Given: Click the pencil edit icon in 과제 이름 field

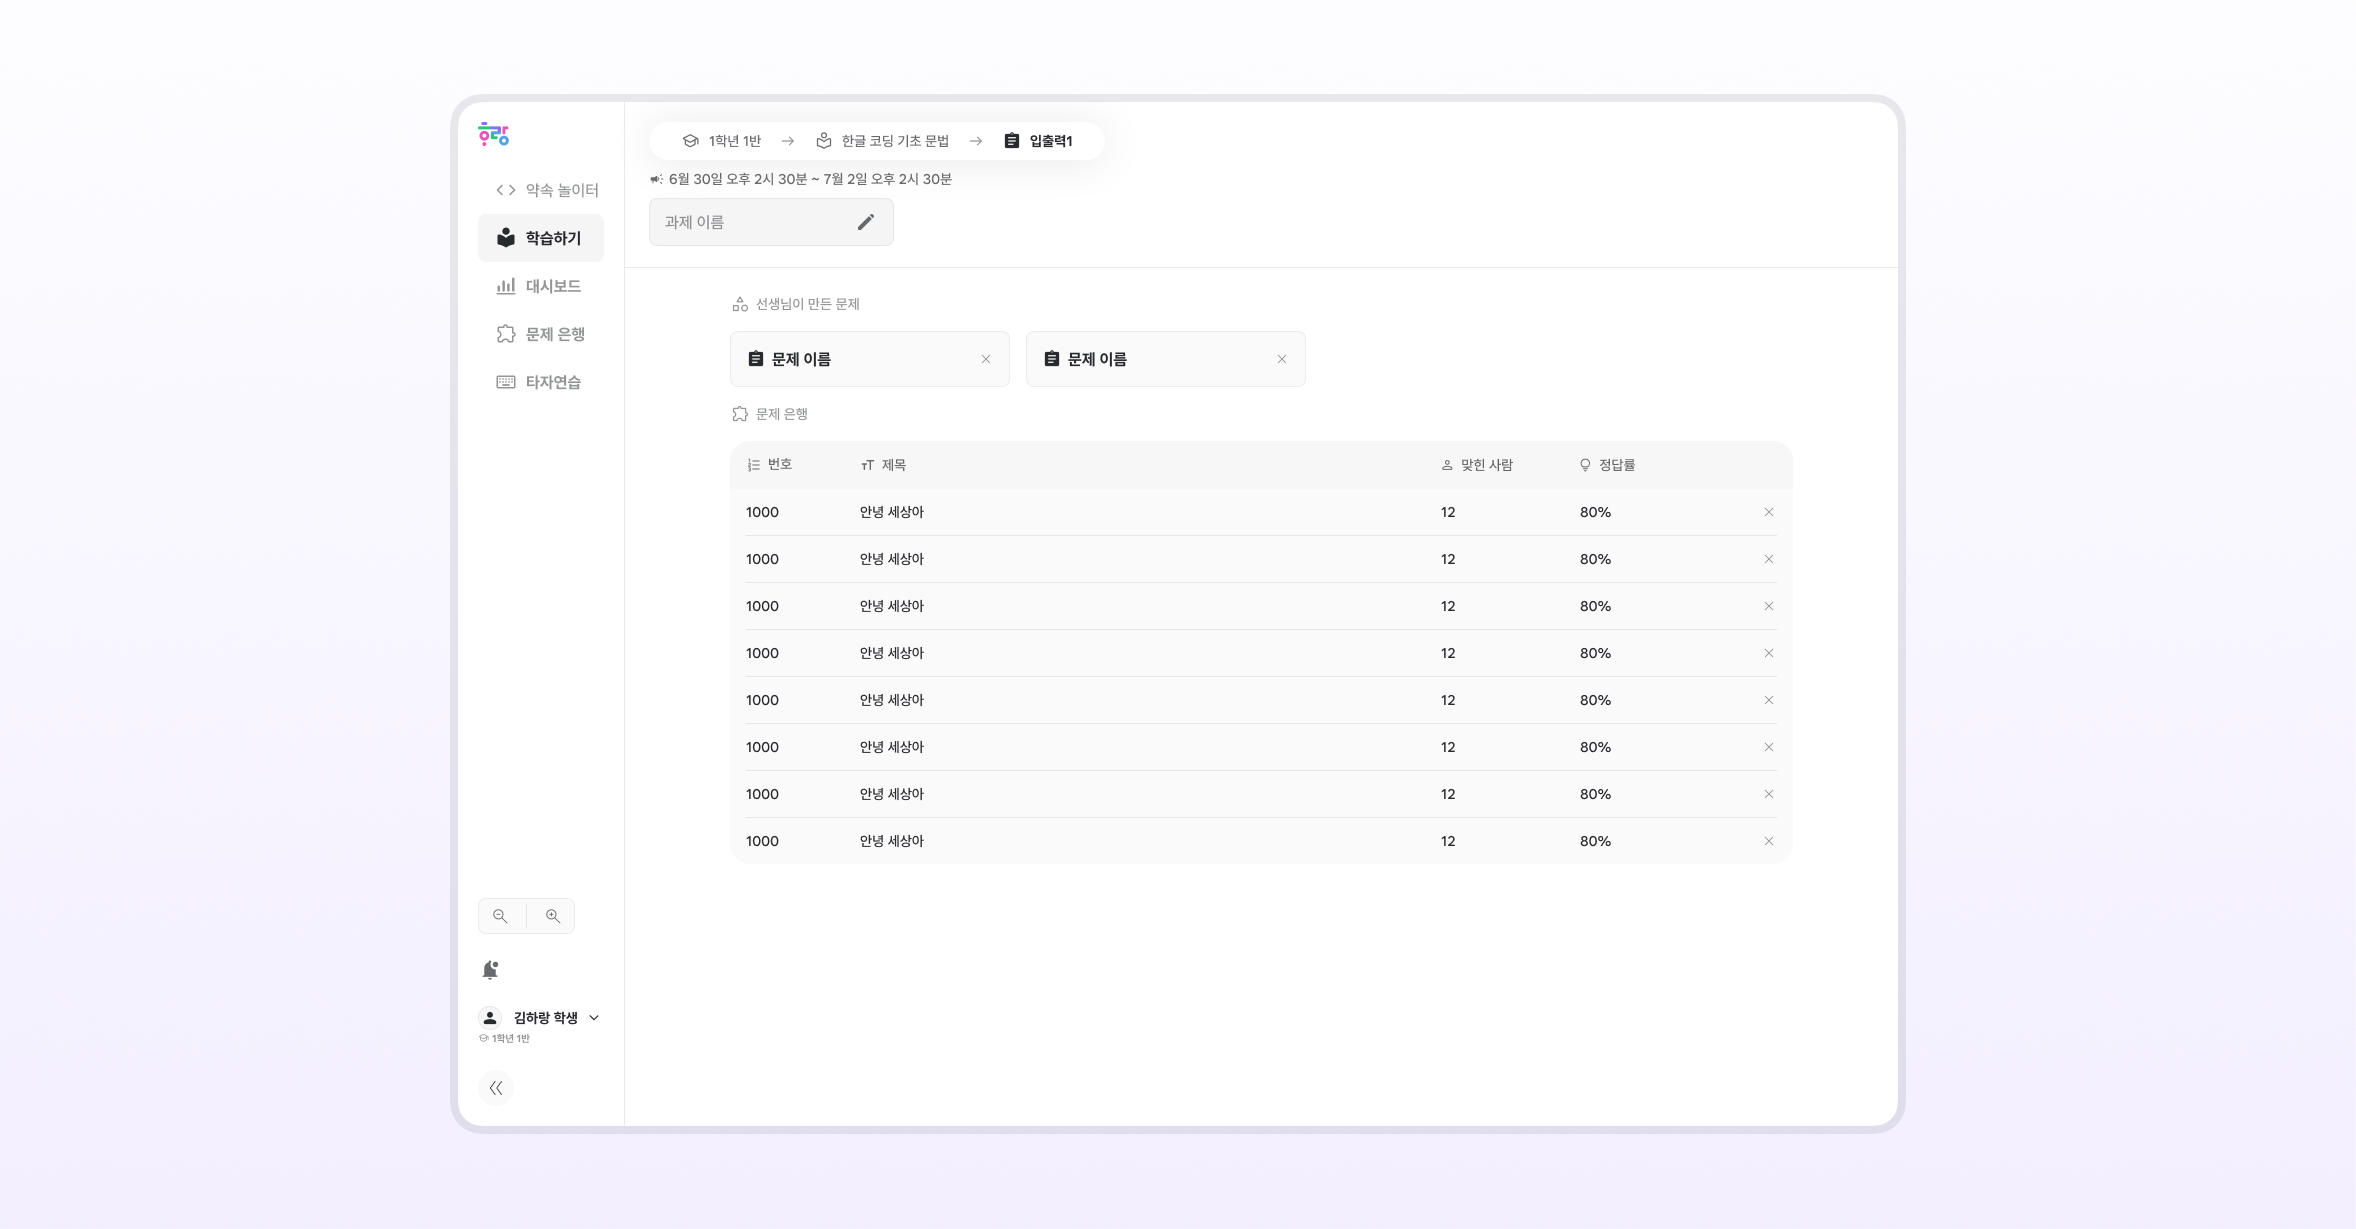Looking at the screenshot, I should pyautogui.click(x=866, y=222).
